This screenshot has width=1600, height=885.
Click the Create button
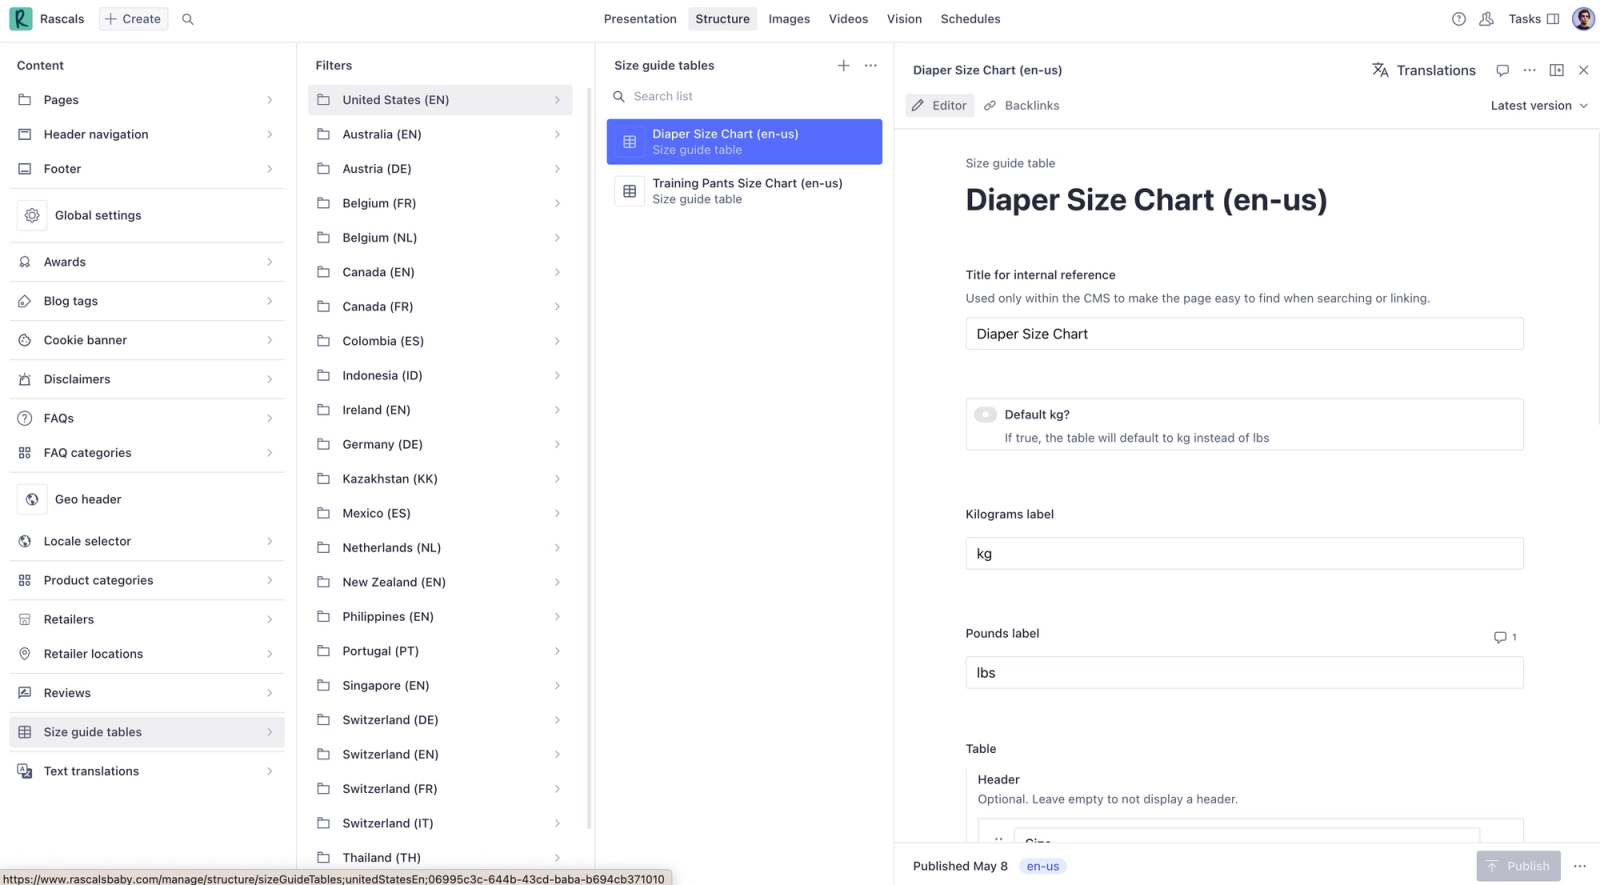[x=133, y=19]
